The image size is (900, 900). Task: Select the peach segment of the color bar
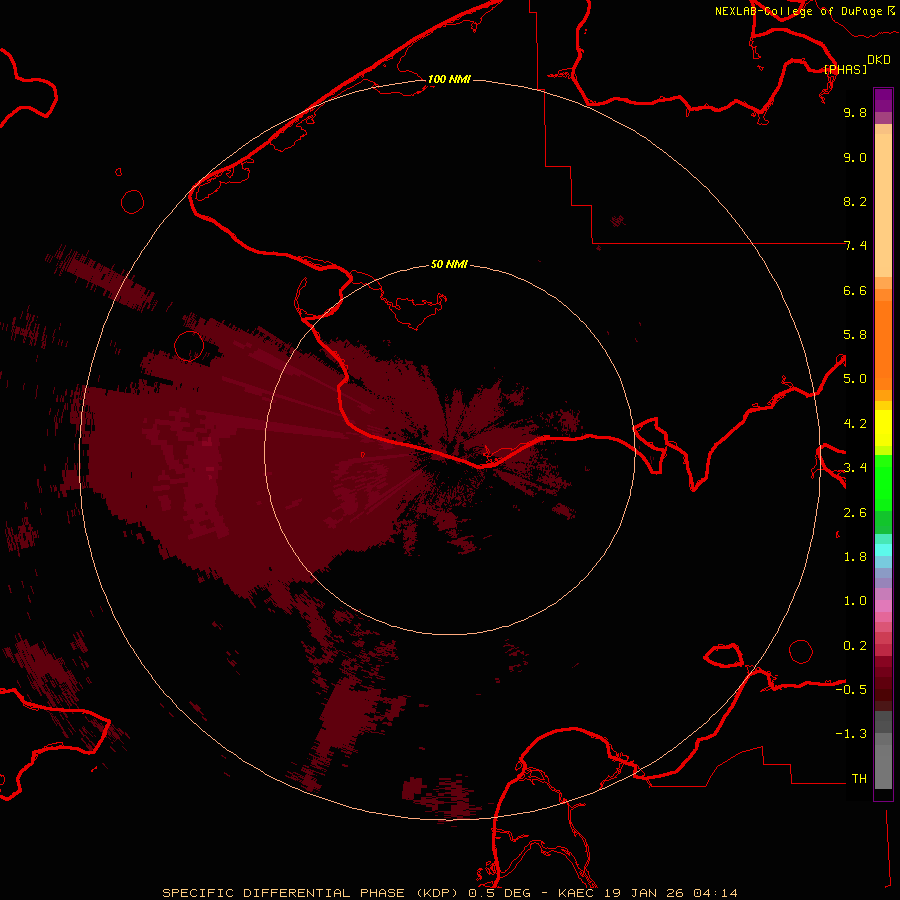883,205
